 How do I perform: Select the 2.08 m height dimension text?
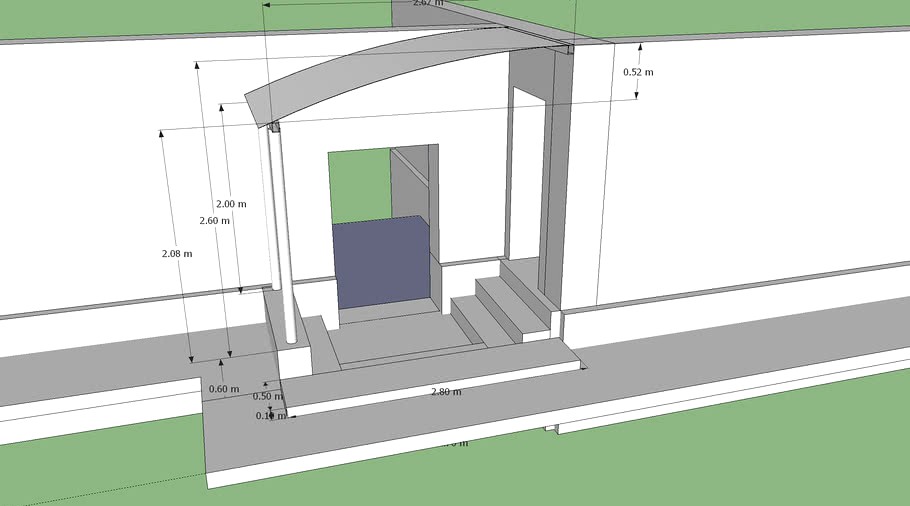[x=176, y=254]
